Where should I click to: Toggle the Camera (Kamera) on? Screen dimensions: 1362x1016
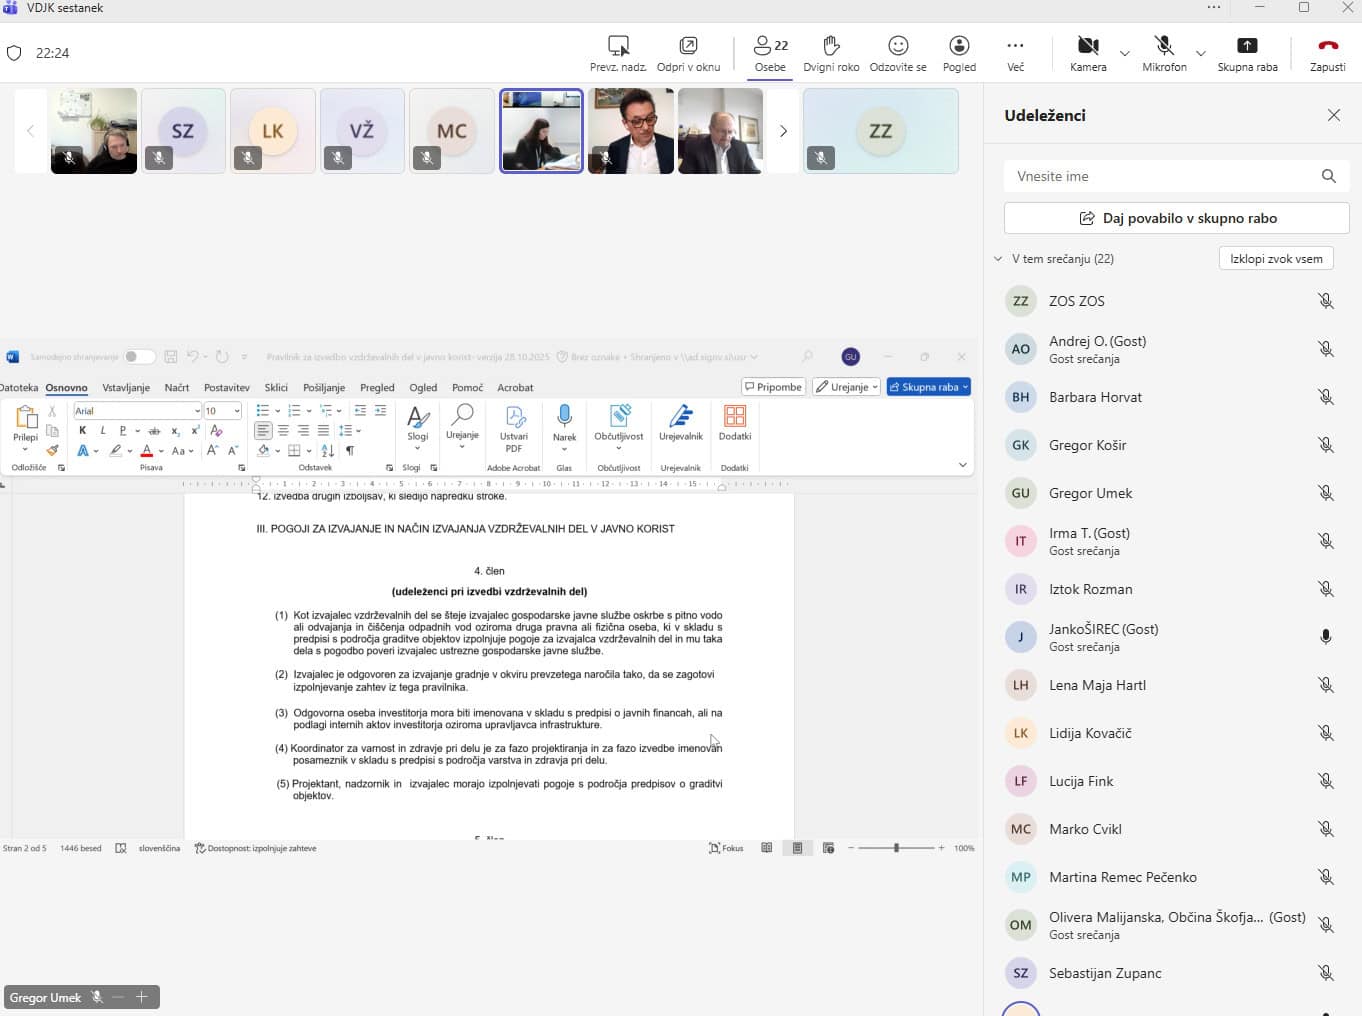(1087, 47)
